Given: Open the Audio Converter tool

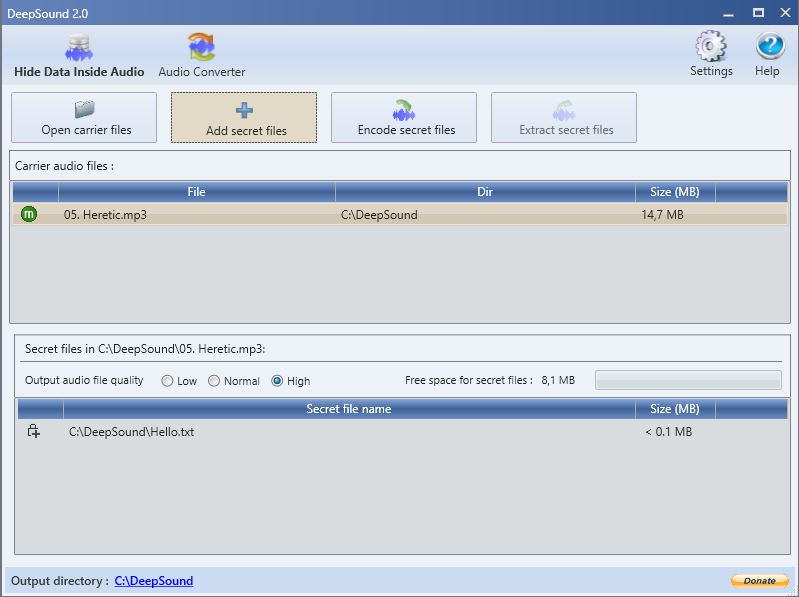Looking at the screenshot, I should (201, 56).
